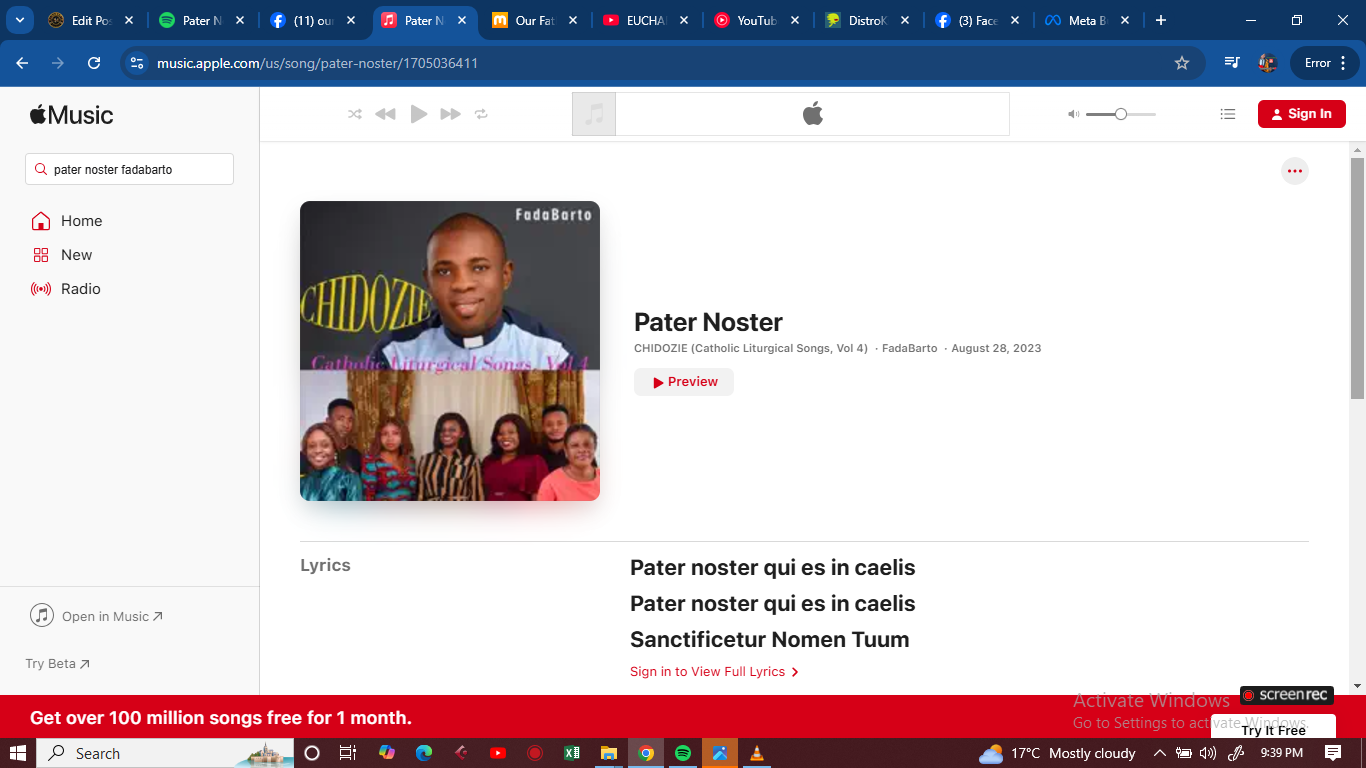Viewport: 1366px width, 768px height.
Task: Close the Edit Post tab
Action: click(129, 20)
